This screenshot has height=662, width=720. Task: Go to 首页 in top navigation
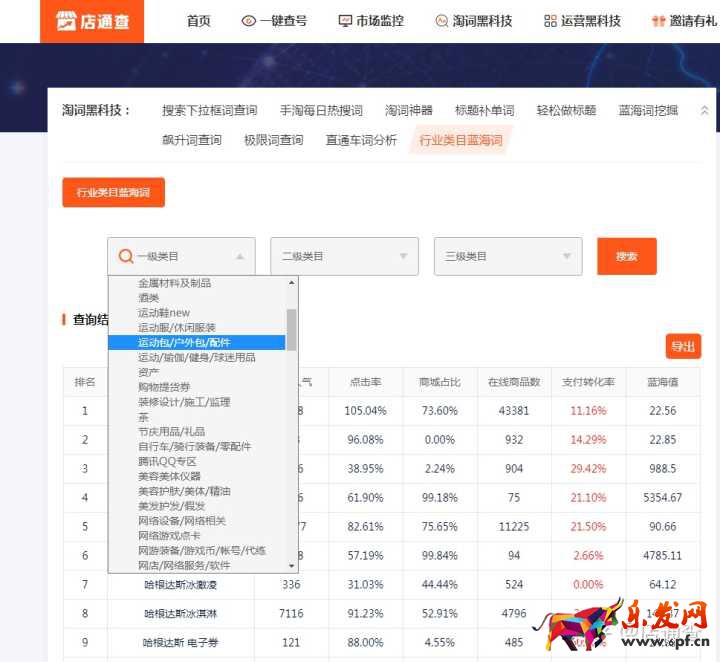[199, 21]
